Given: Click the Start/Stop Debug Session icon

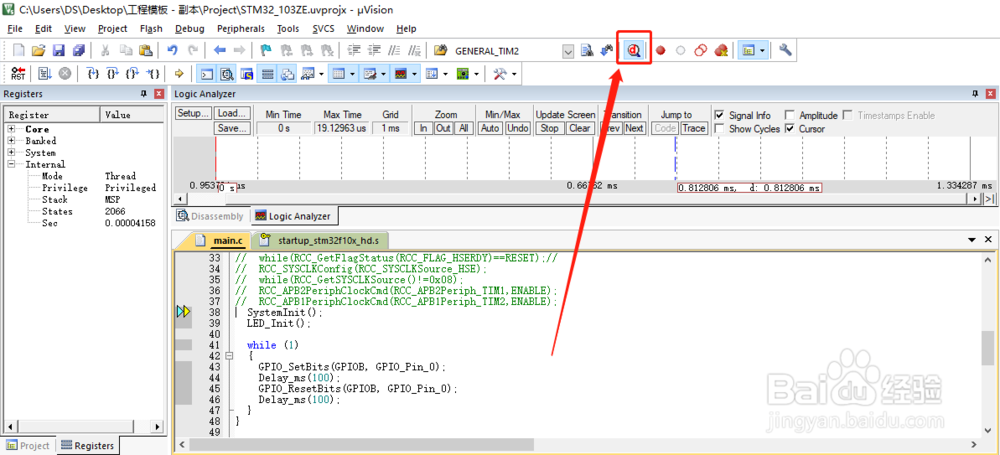Looking at the screenshot, I should click(633, 50).
